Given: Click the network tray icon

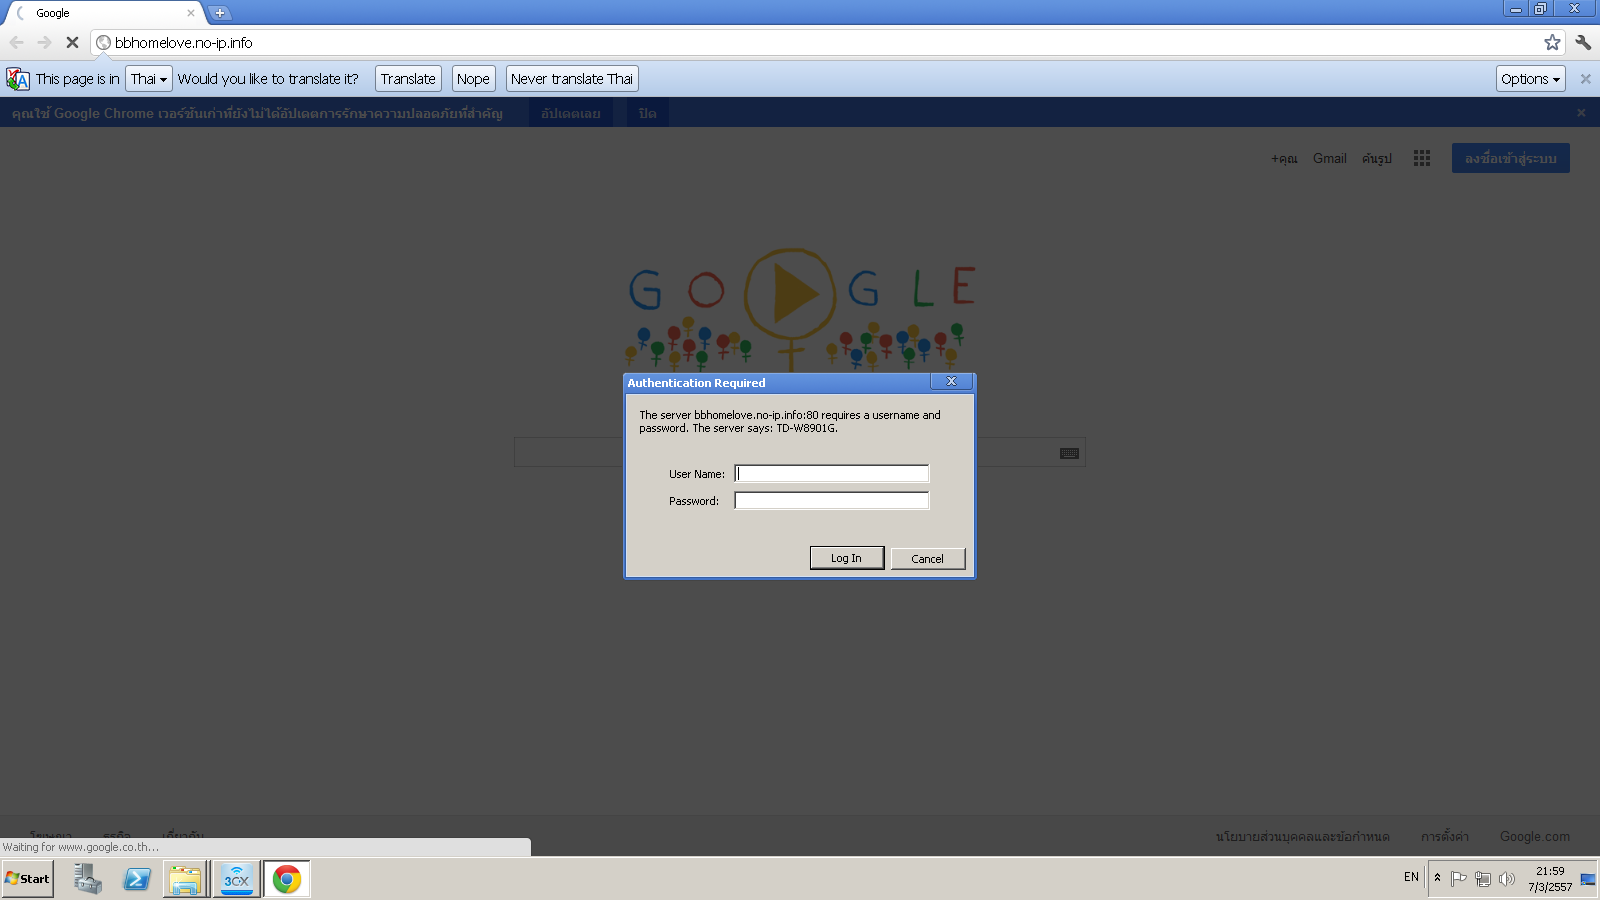Looking at the screenshot, I should [1483, 879].
